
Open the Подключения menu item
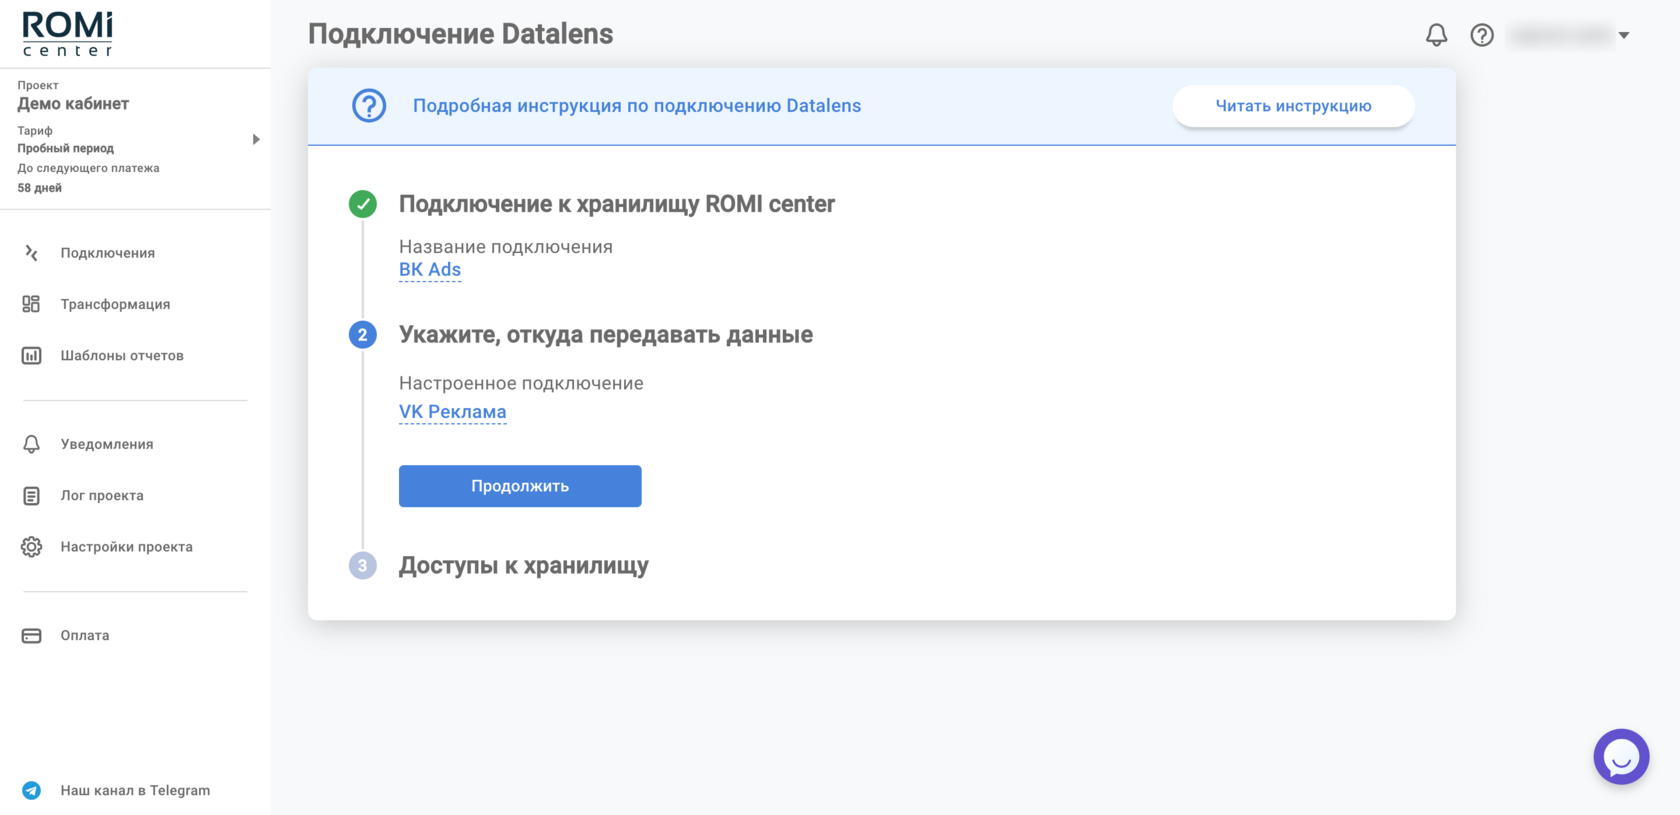107,253
